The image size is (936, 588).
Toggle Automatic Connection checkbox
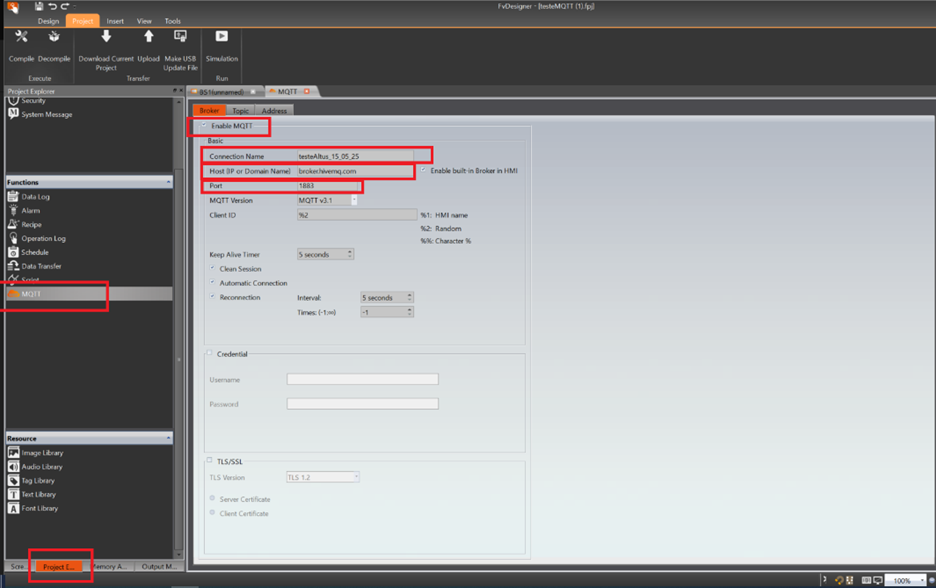click(x=212, y=282)
